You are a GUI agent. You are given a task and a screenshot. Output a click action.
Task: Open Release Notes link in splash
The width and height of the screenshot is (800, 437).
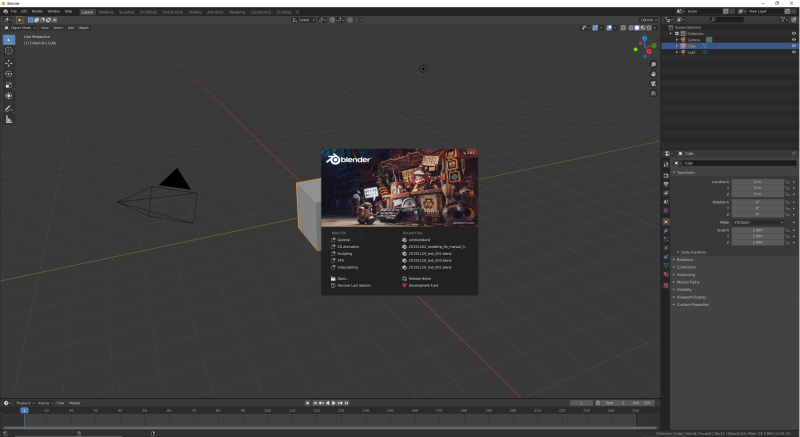417,278
